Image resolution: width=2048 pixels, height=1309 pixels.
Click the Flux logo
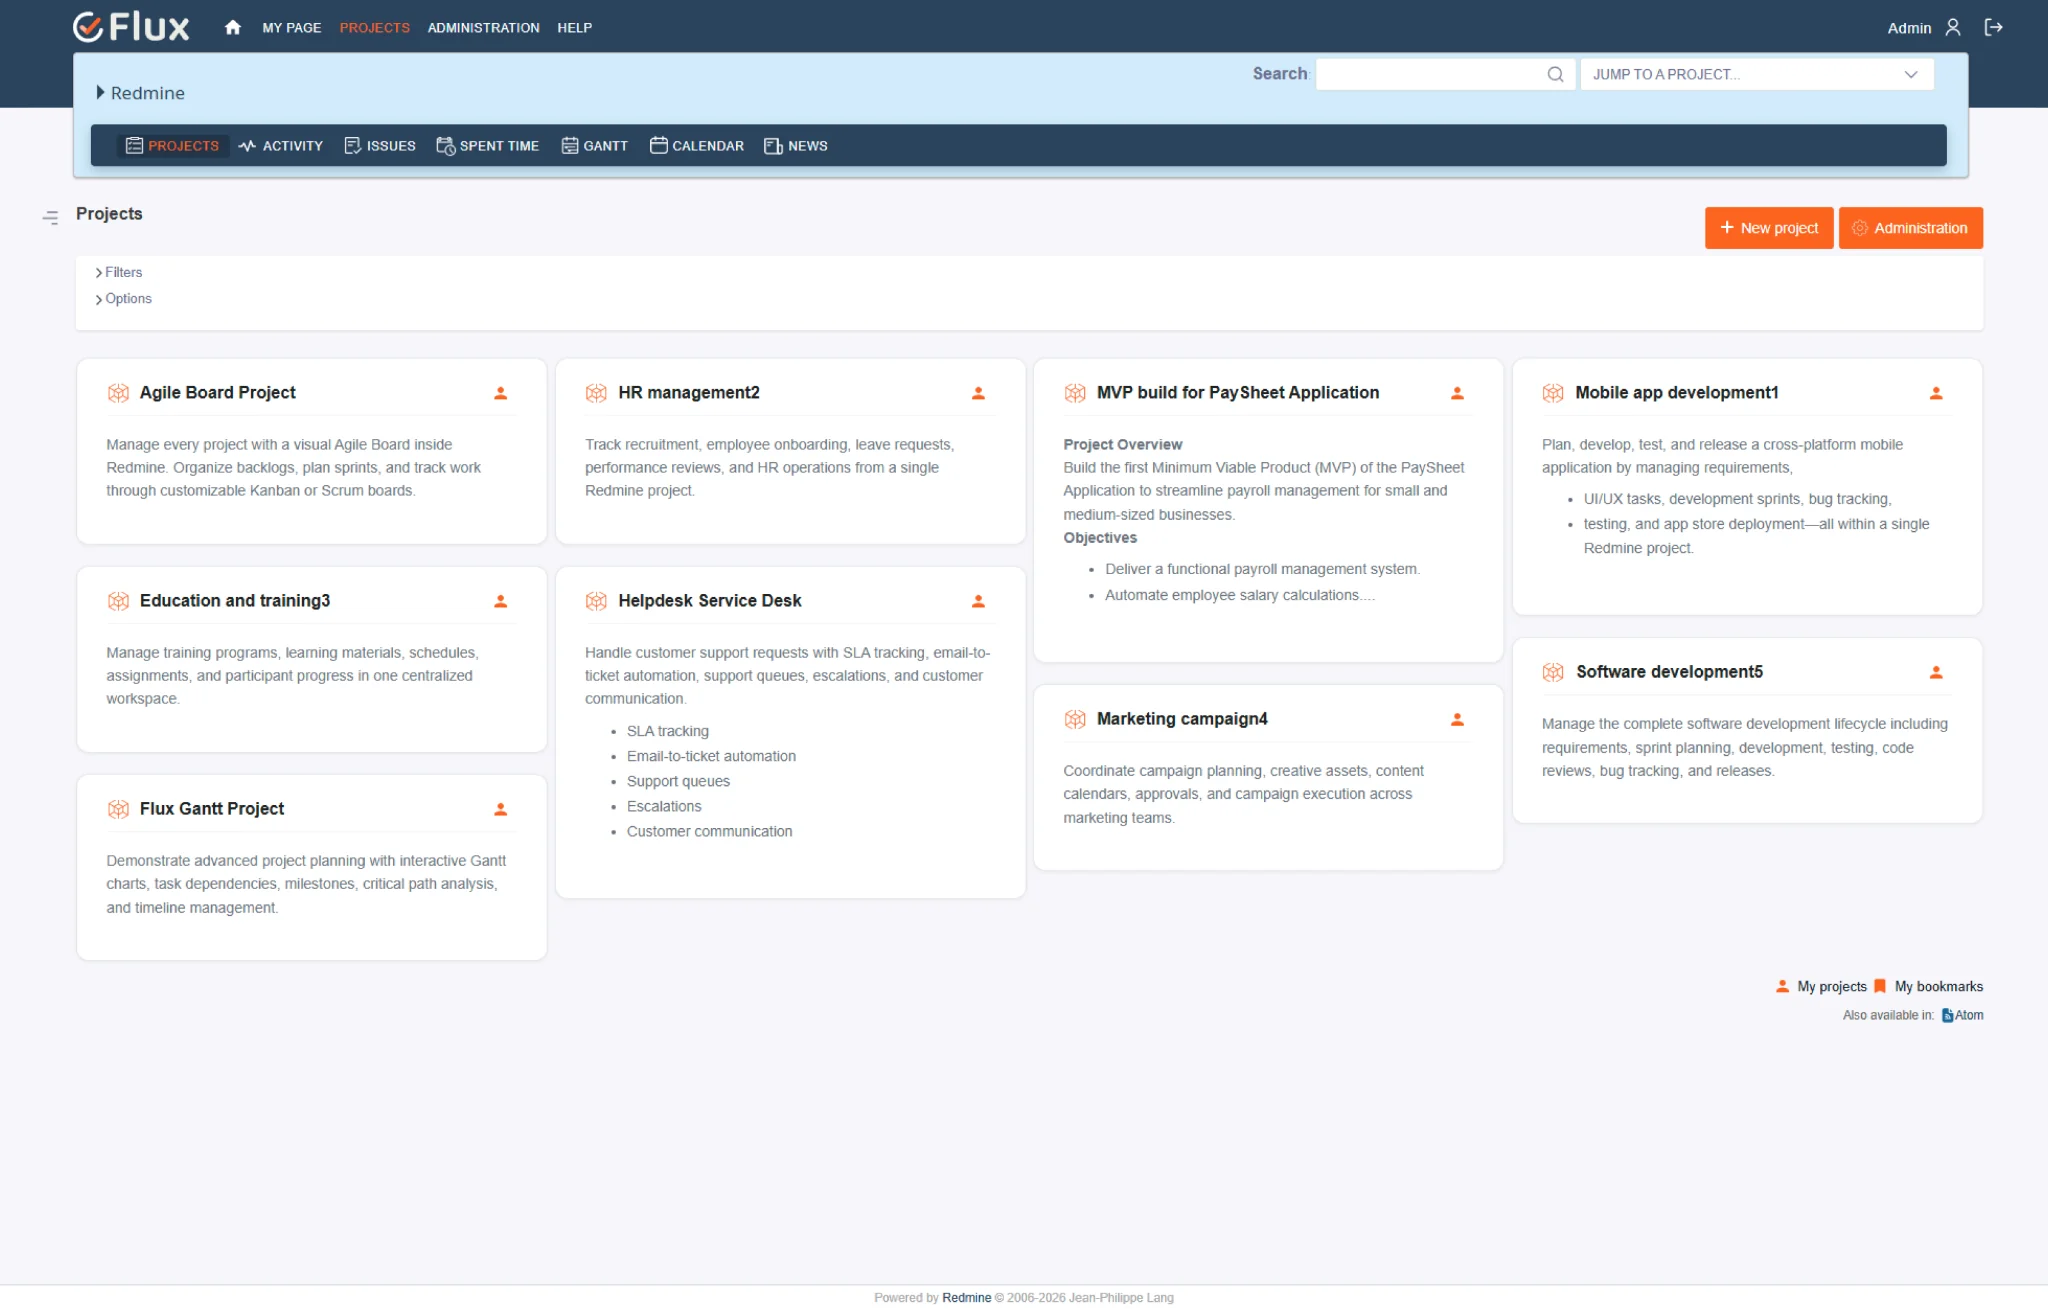pyautogui.click(x=131, y=27)
